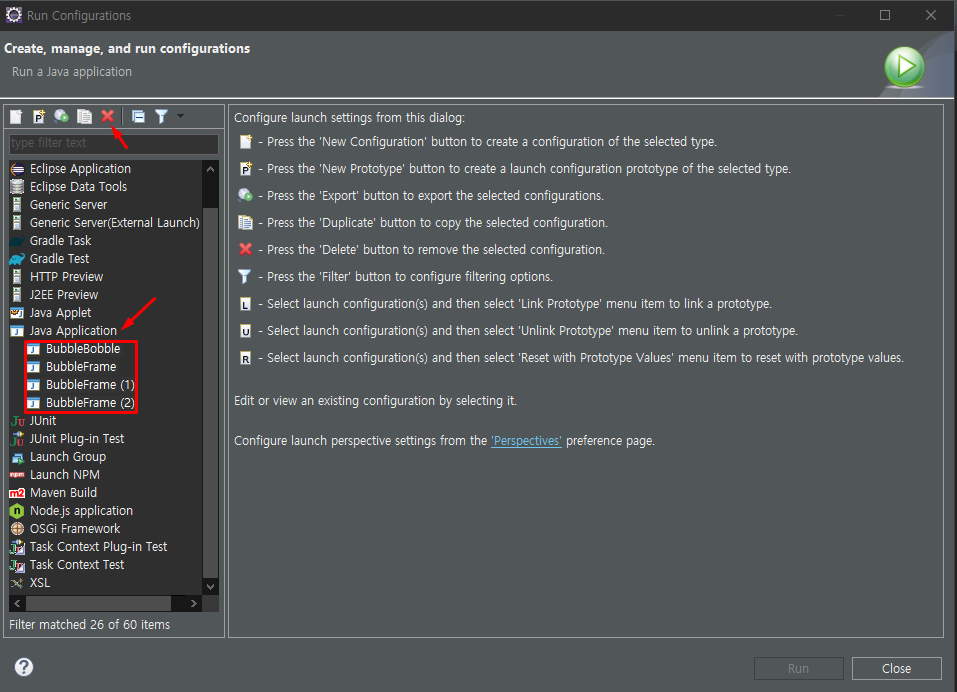
Task: Select the Generic Server entry
Action: tap(68, 205)
